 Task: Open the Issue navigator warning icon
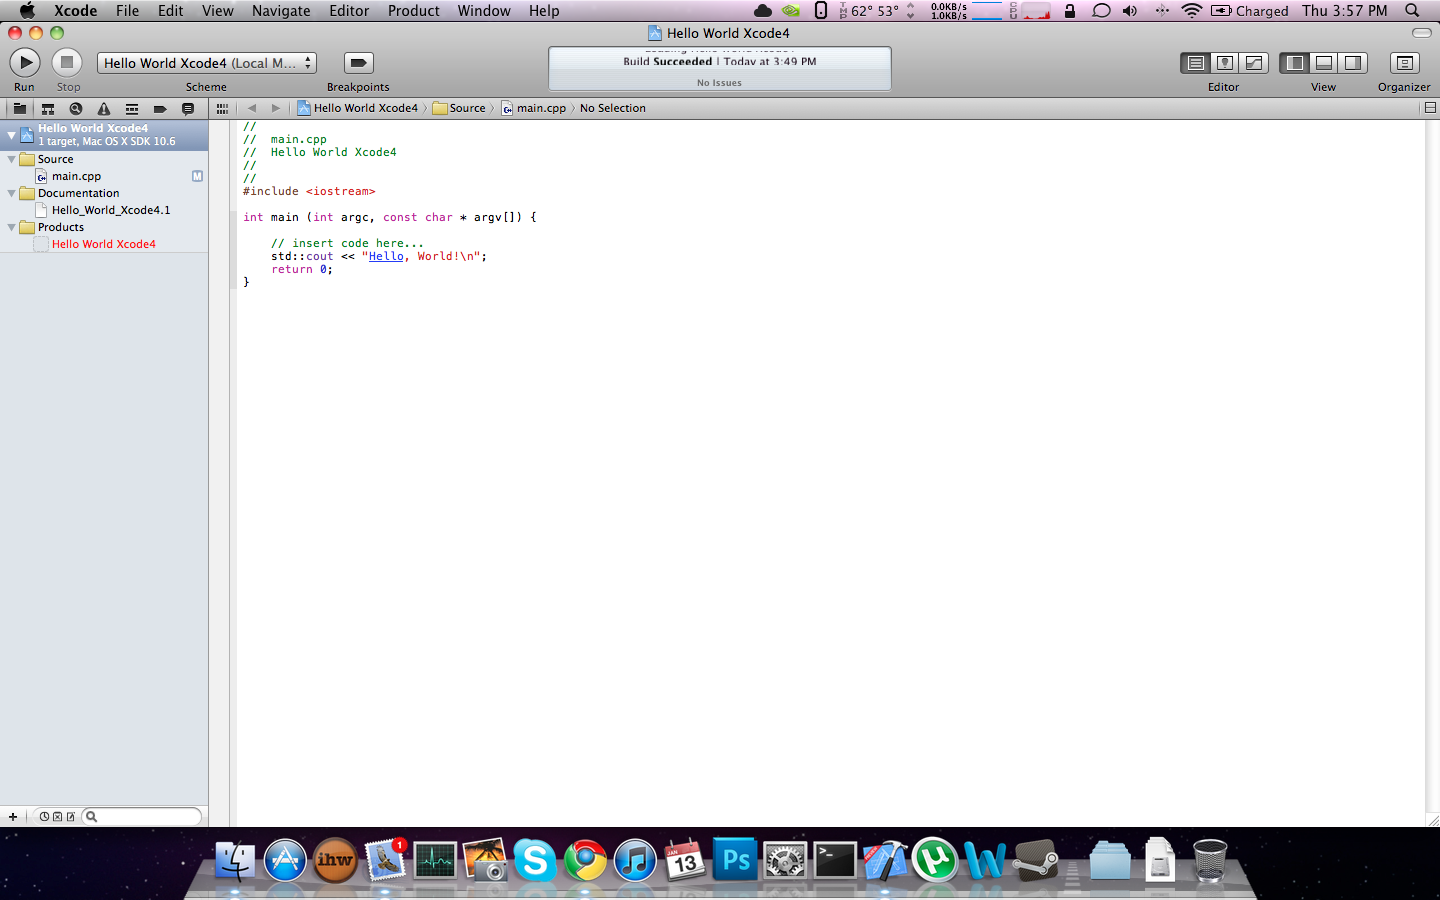103,108
